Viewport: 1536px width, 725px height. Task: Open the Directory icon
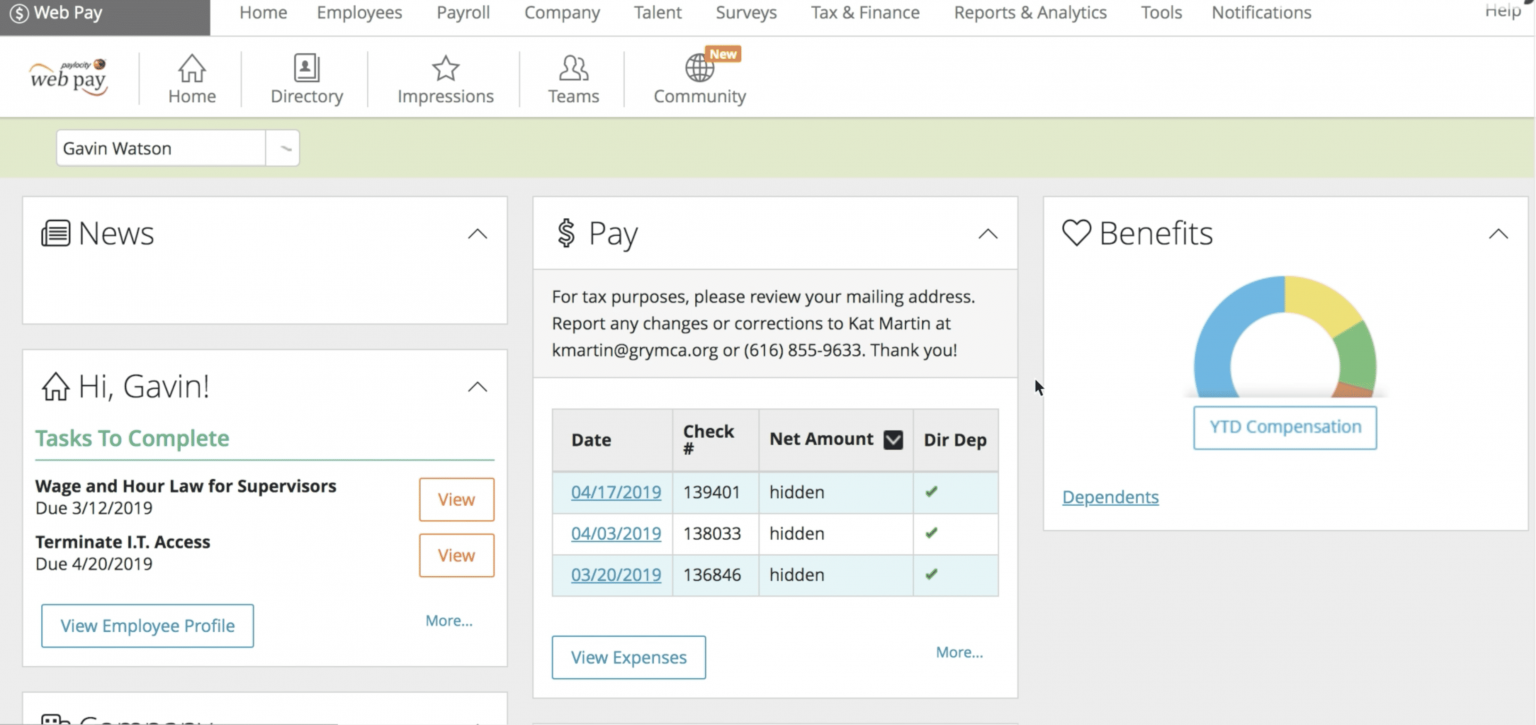pos(306,69)
